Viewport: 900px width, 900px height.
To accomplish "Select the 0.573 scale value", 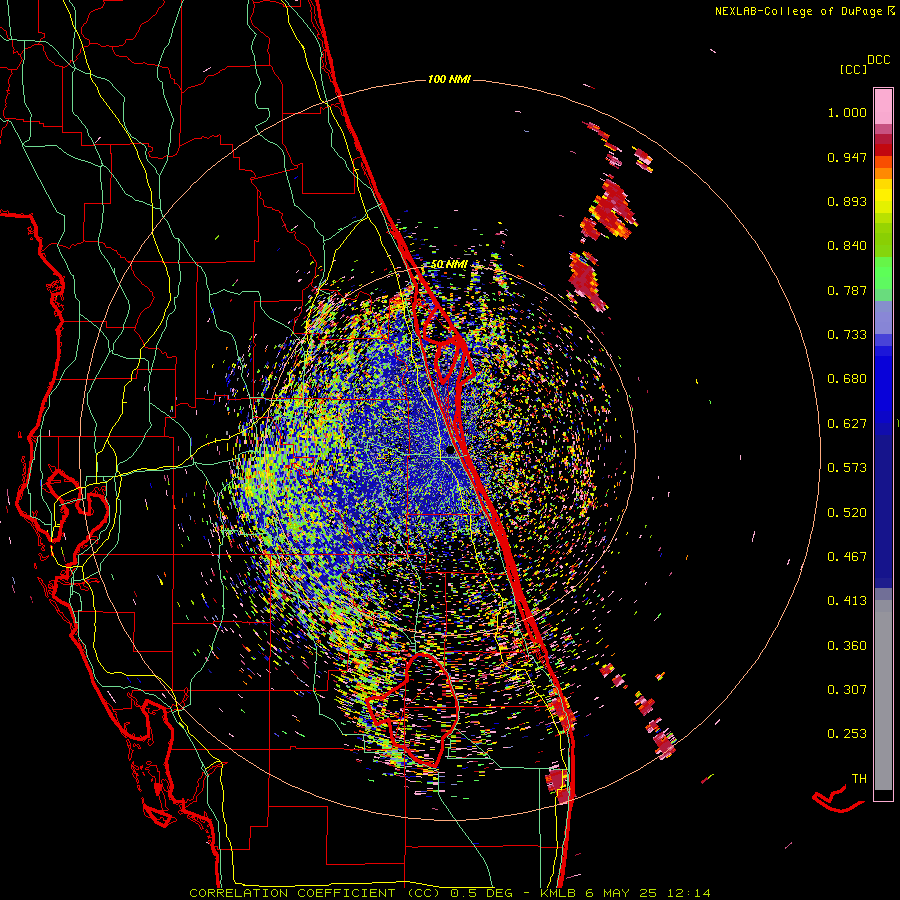I will click(847, 468).
